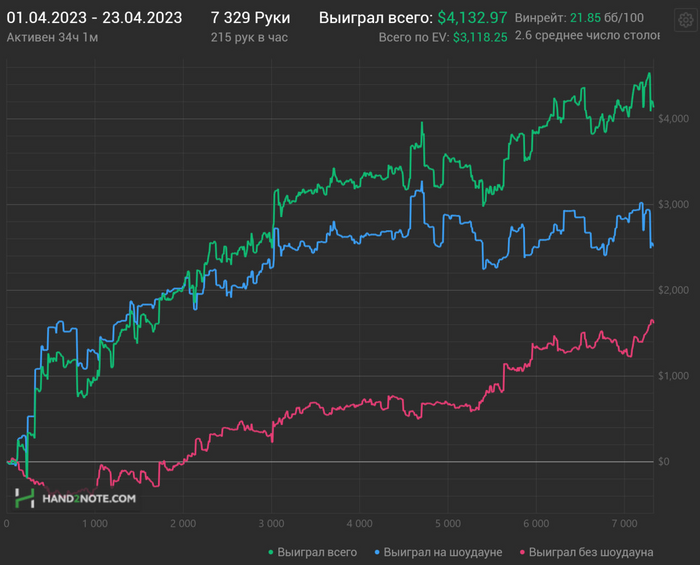Toggle the 'Выиграл на шоудауне' legend series
700x565 pixels.
(x=438, y=552)
